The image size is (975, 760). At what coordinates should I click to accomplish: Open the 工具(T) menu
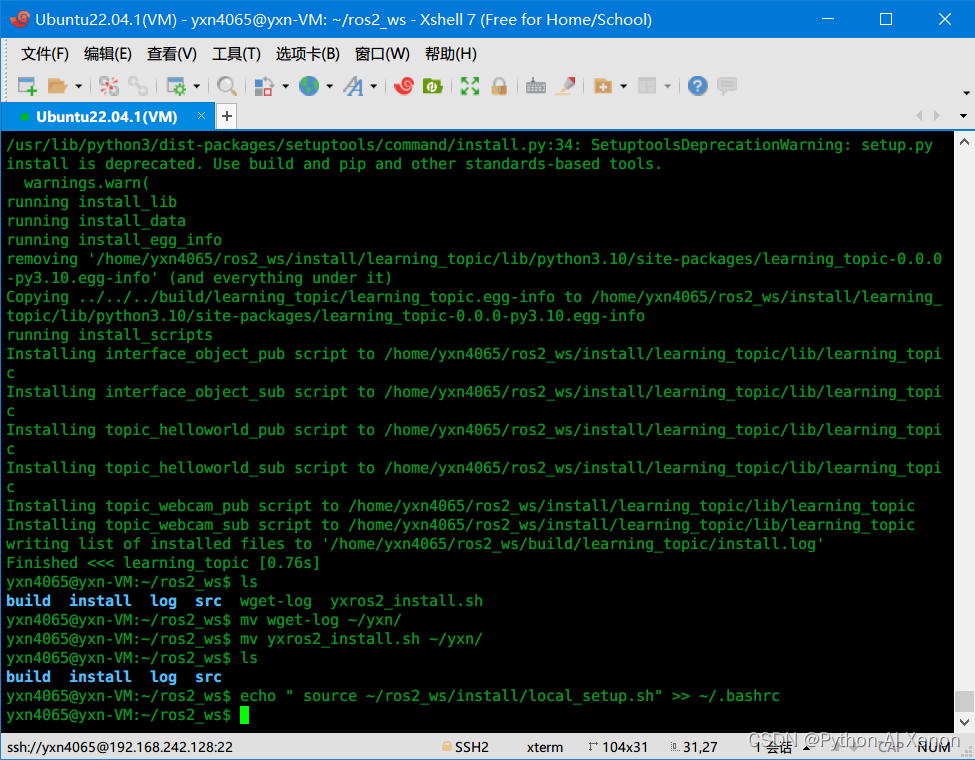coord(236,54)
